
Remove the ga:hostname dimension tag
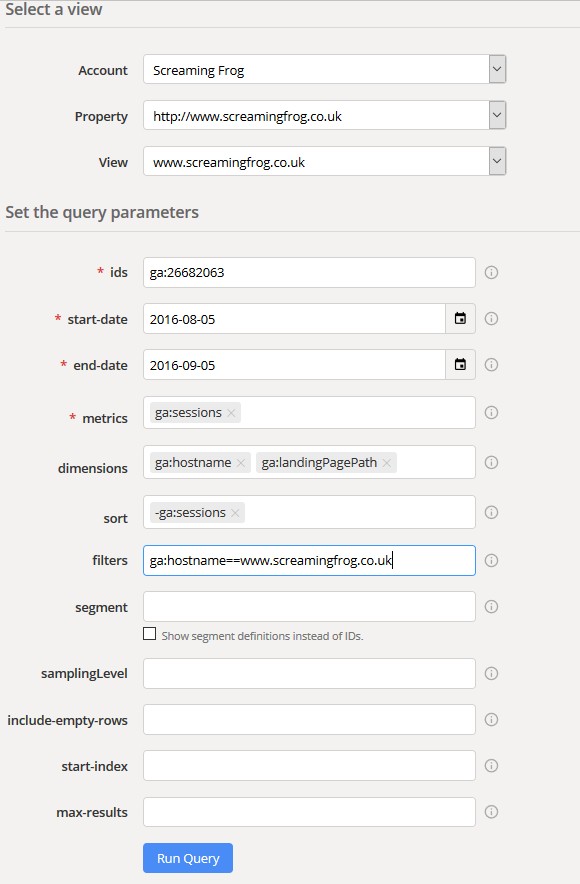point(241,463)
